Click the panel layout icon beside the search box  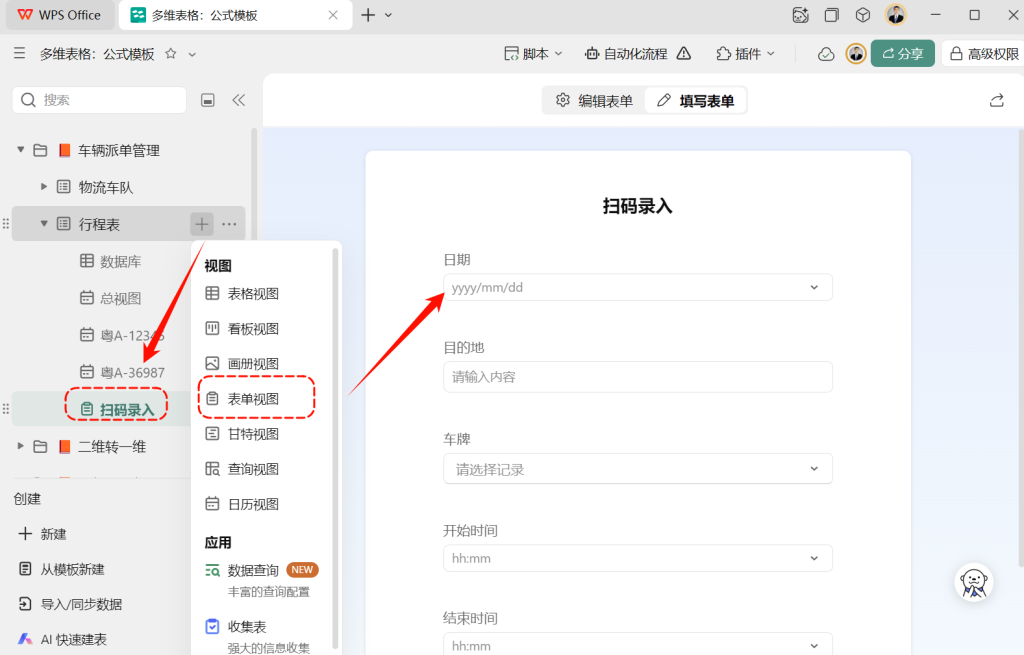coord(208,100)
